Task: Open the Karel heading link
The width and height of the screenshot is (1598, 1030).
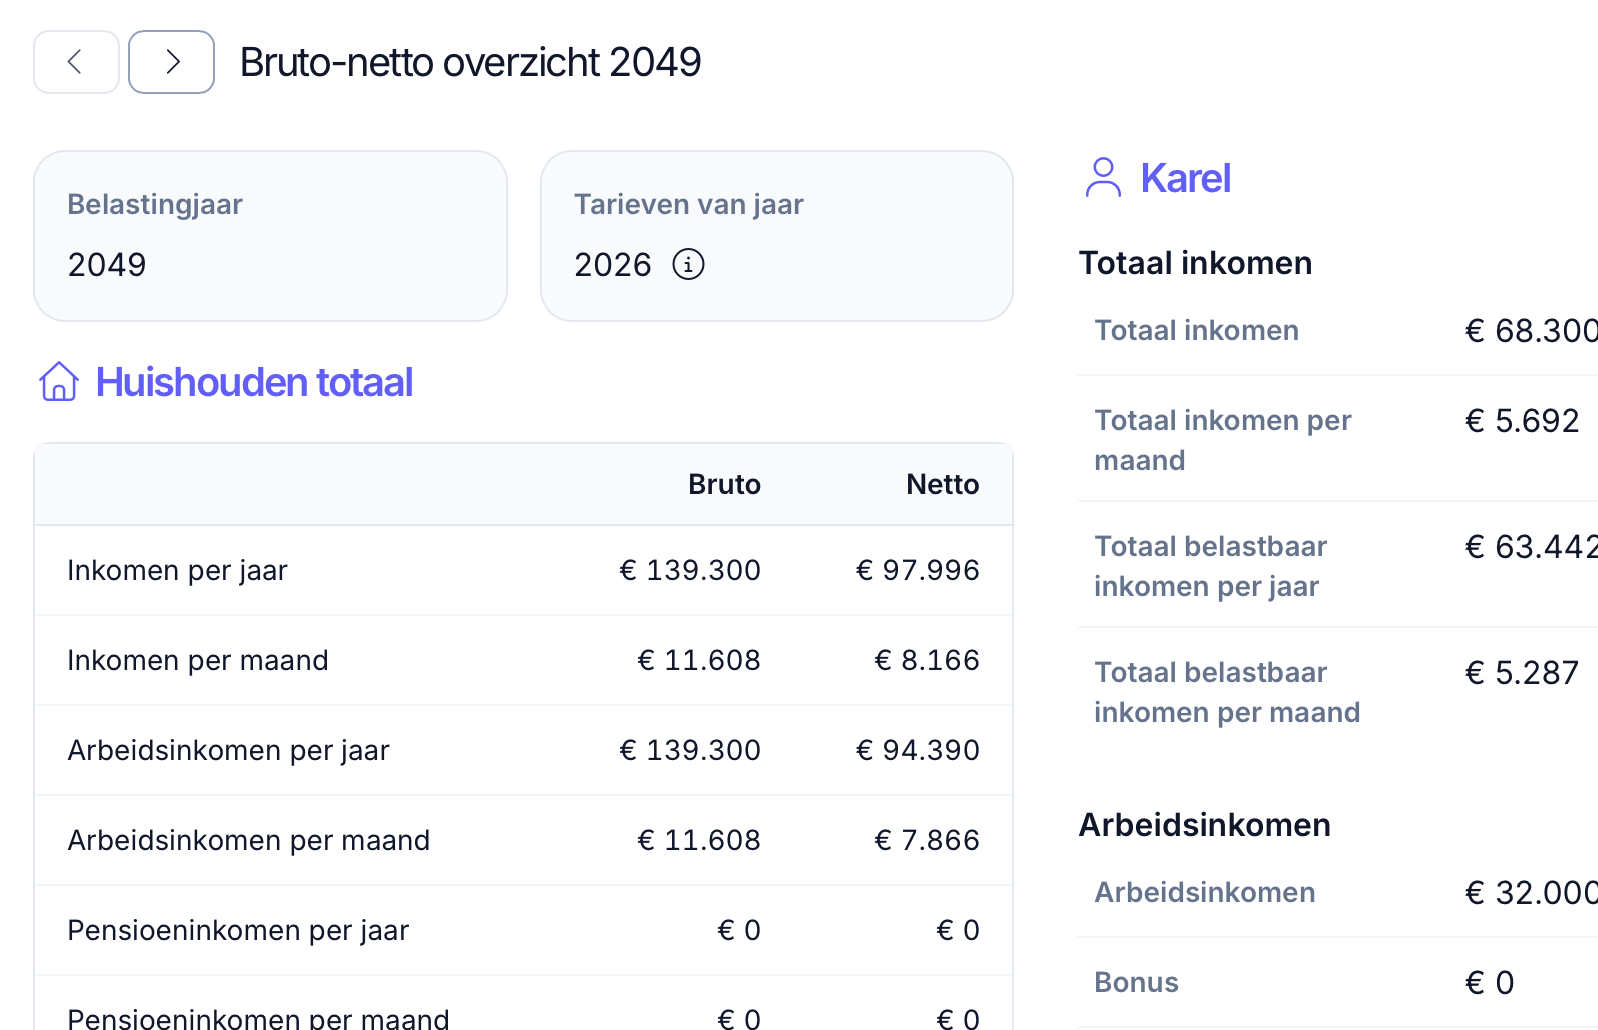Action: 1185,178
